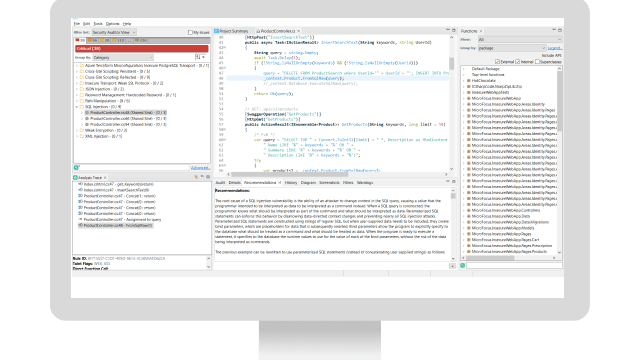This screenshot has width=640, height=360.
Task: Open the Group By Category dropdown
Action: pos(123,58)
